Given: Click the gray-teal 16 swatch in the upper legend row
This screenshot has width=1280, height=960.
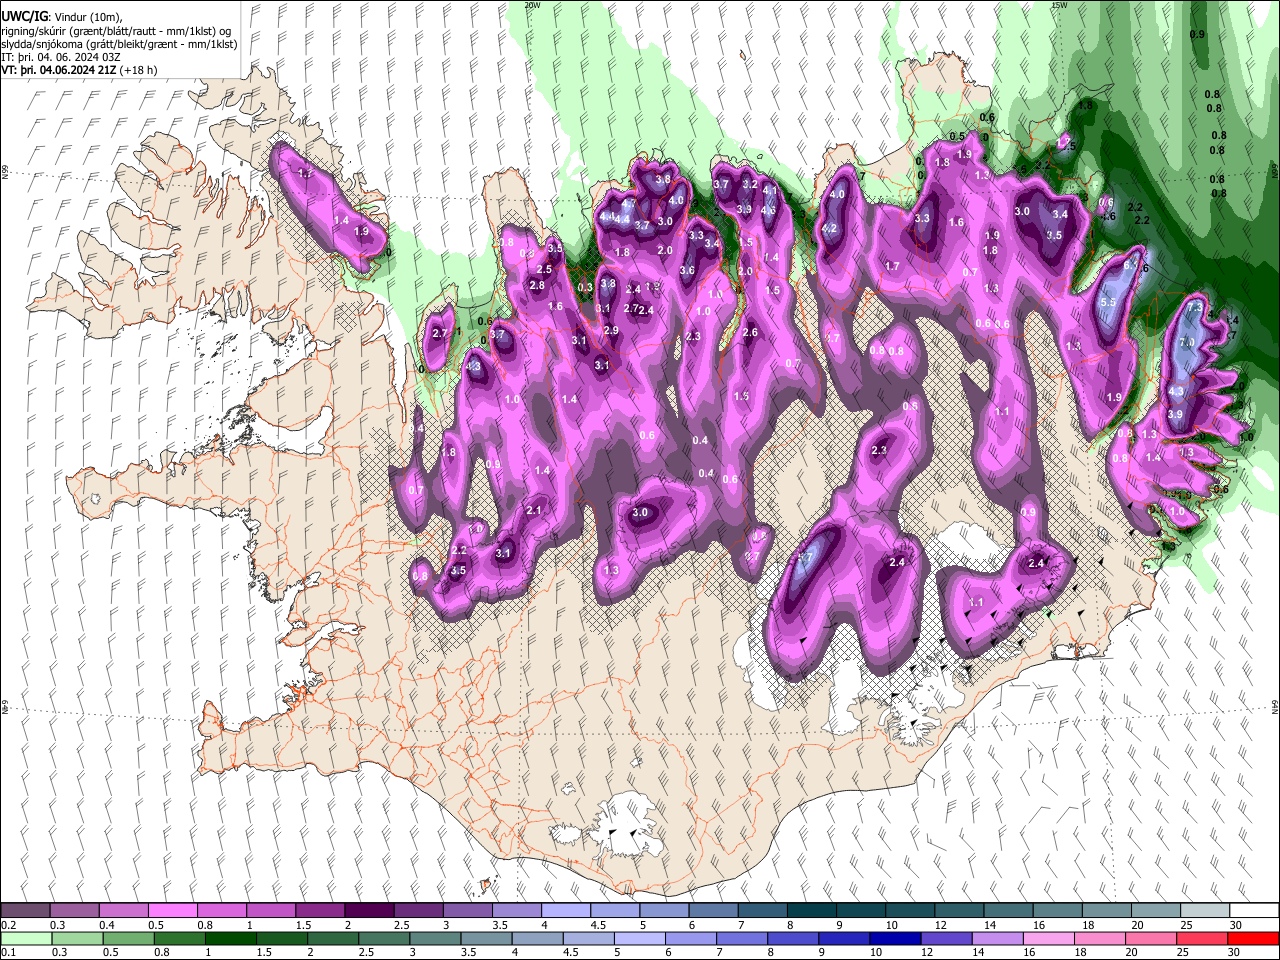Looking at the screenshot, I should 1059,911.
